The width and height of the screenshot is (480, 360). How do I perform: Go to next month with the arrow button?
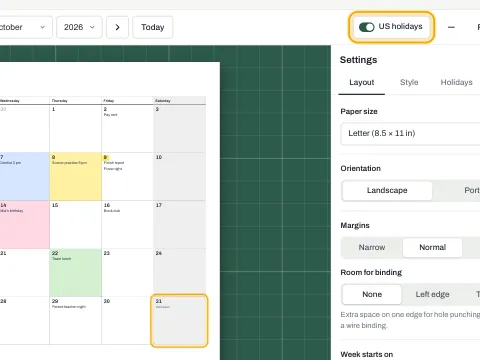(117, 27)
